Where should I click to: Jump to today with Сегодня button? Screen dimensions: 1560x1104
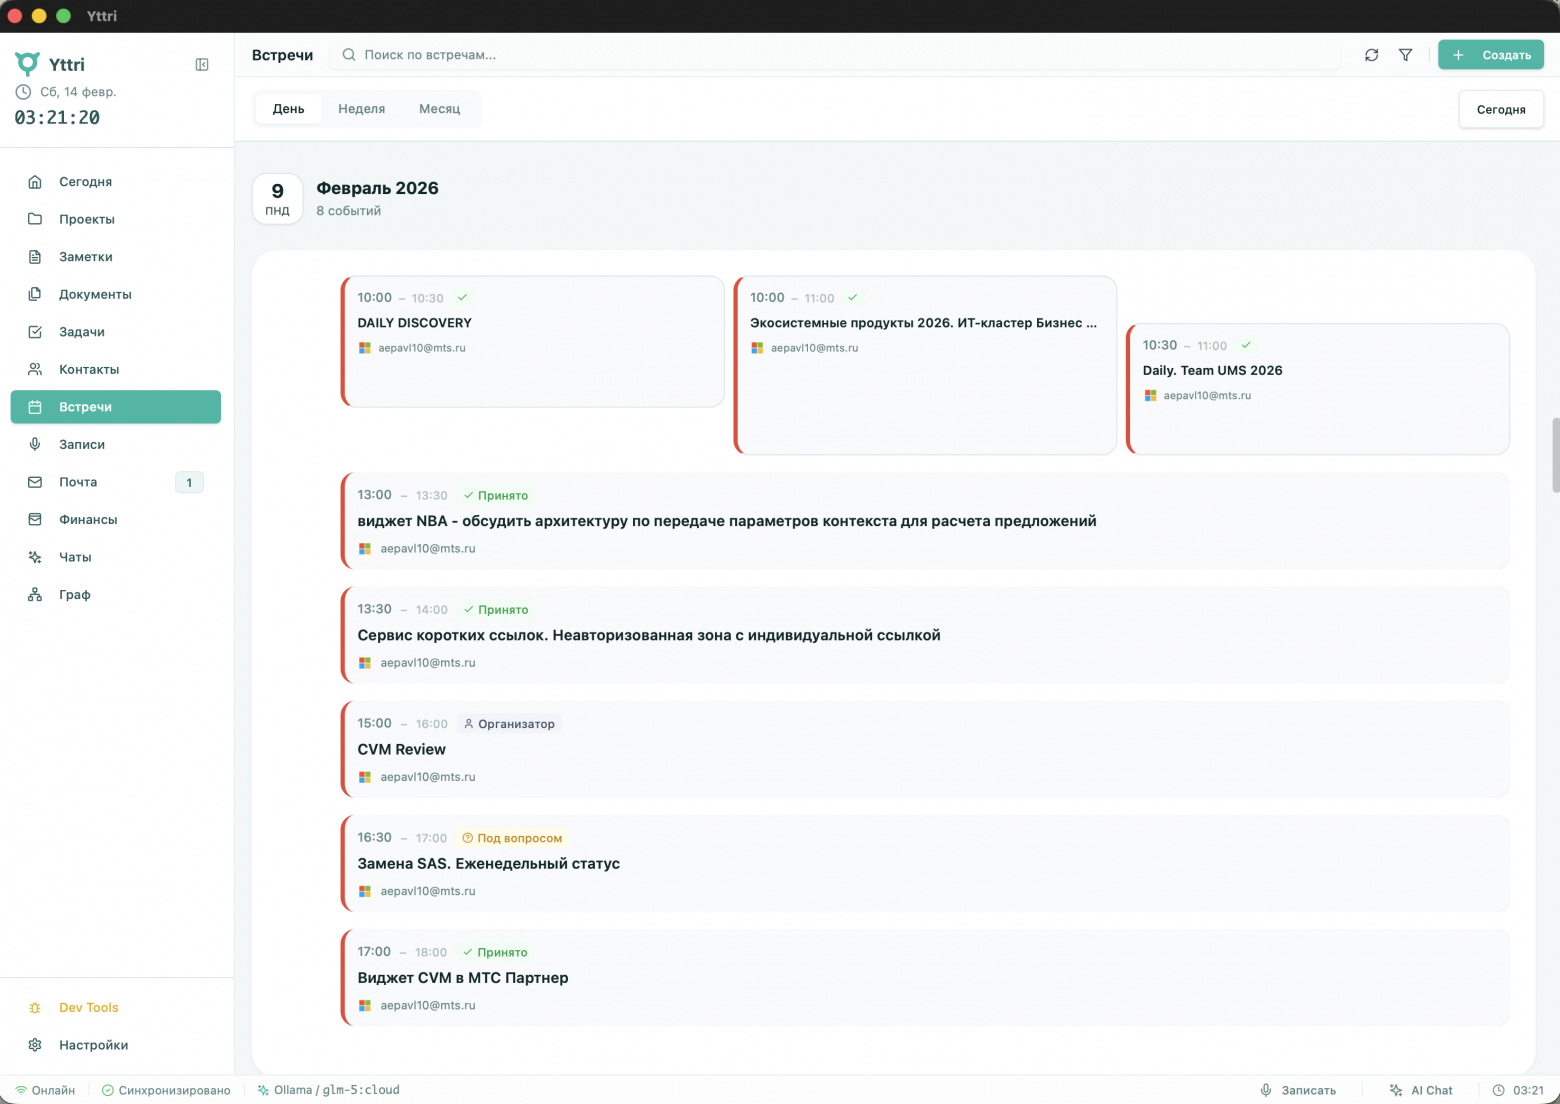pyautogui.click(x=1500, y=109)
